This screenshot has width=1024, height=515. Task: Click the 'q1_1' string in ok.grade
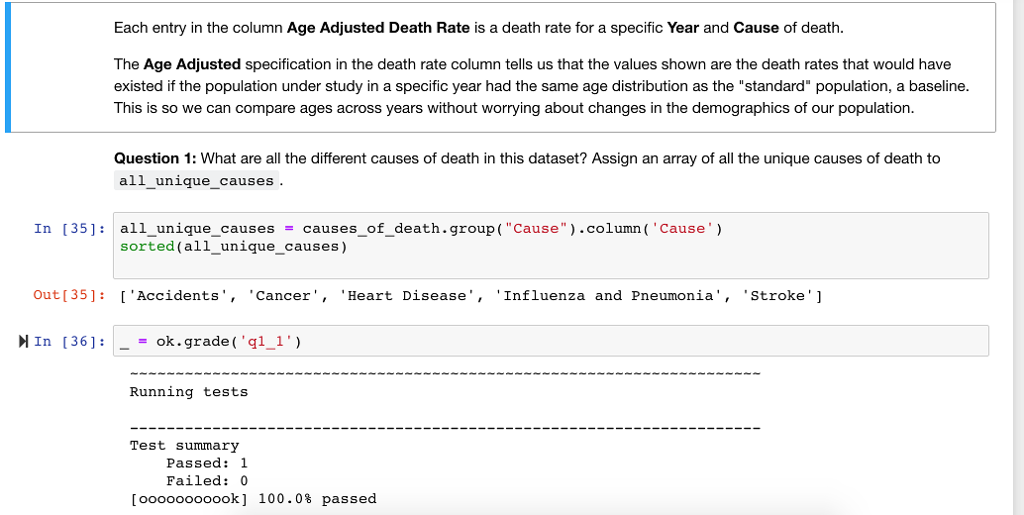(264, 341)
